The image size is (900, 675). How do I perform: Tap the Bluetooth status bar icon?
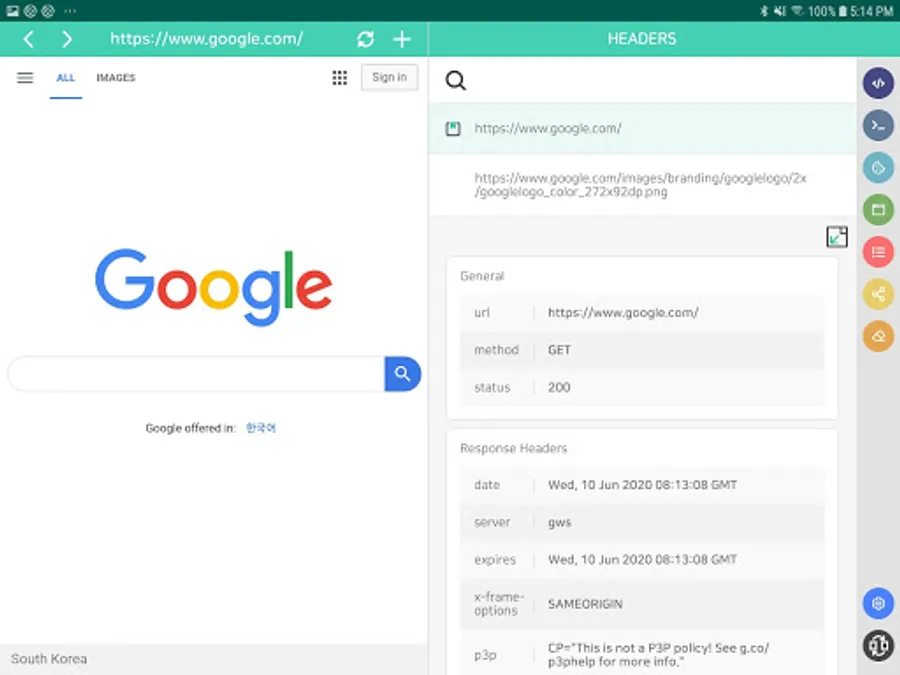(764, 11)
